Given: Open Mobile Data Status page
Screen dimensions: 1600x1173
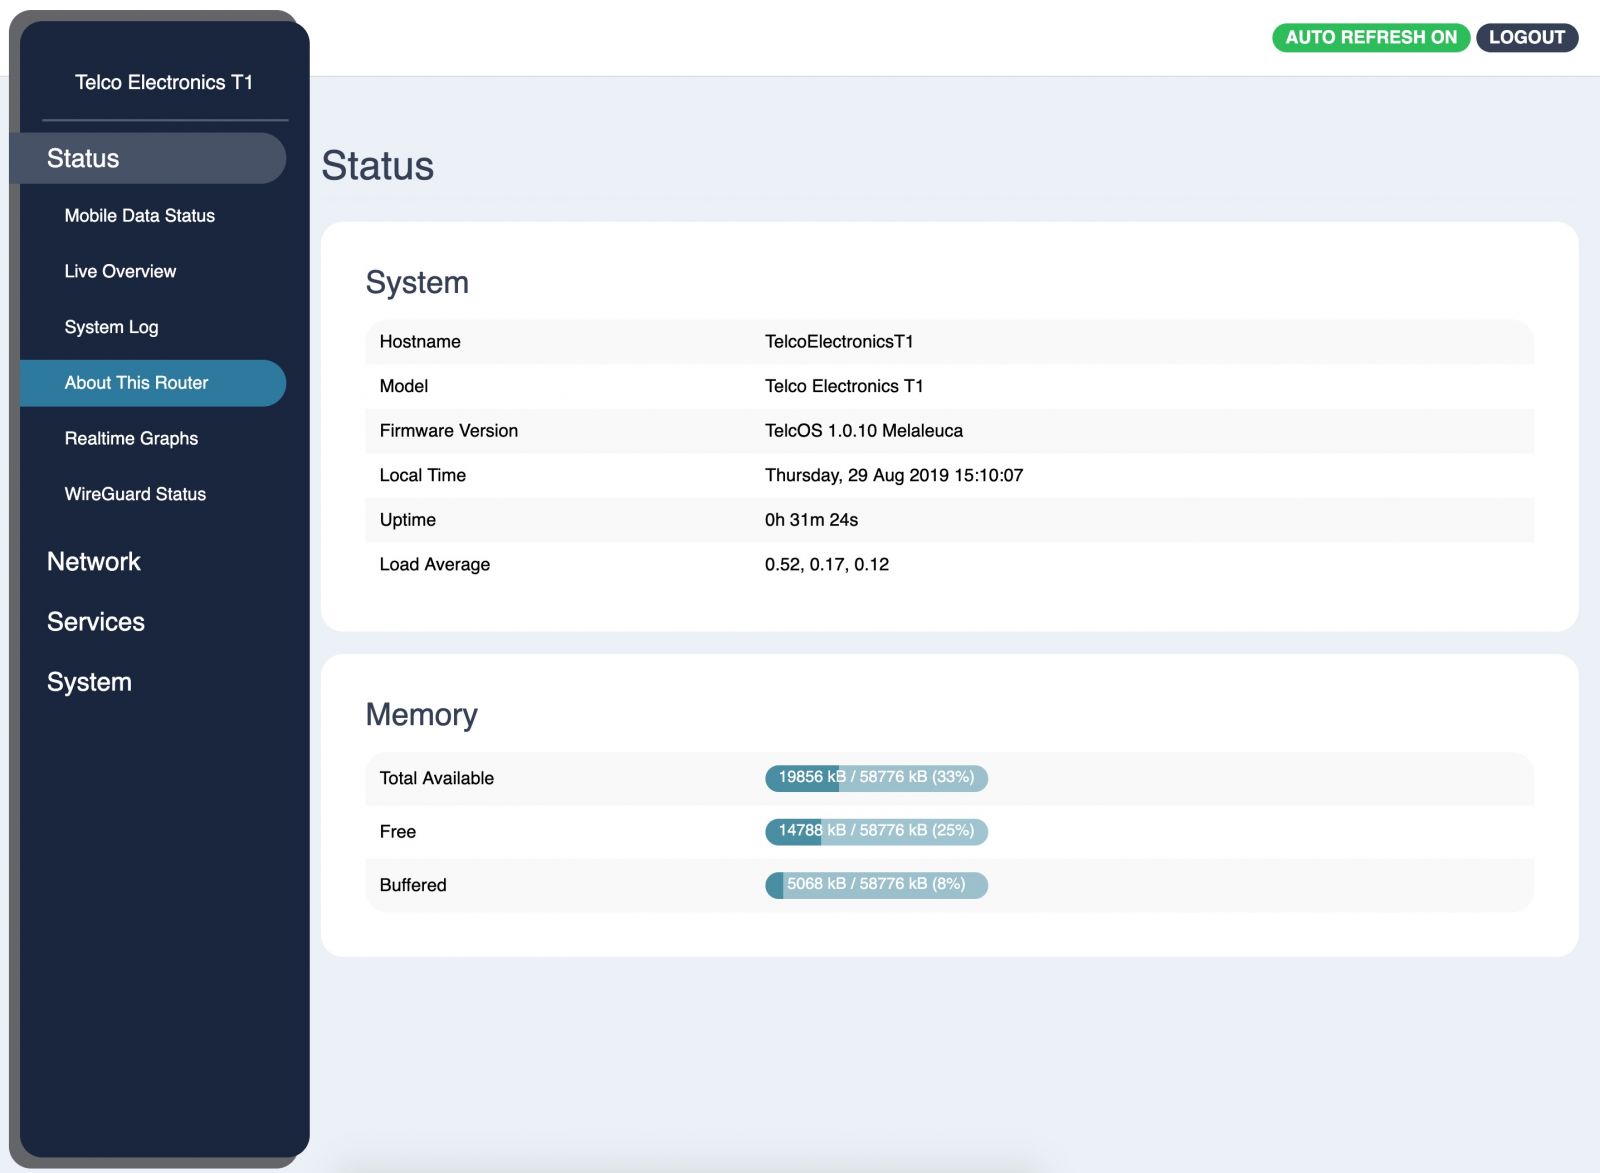Looking at the screenshot, I should [x=139, y=215].
